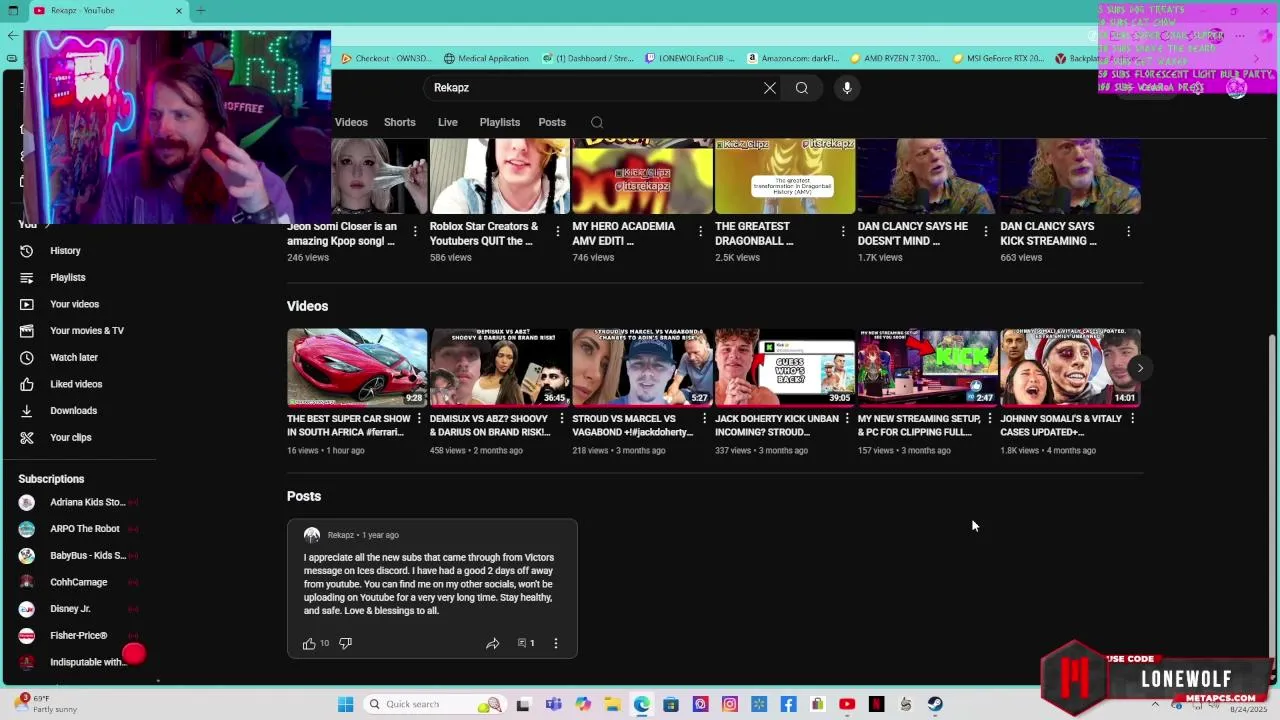Open the AMD RYZEN 7 3700 bookmark
This screenshot has height=720, width=1280.
(x=895, y=59)
